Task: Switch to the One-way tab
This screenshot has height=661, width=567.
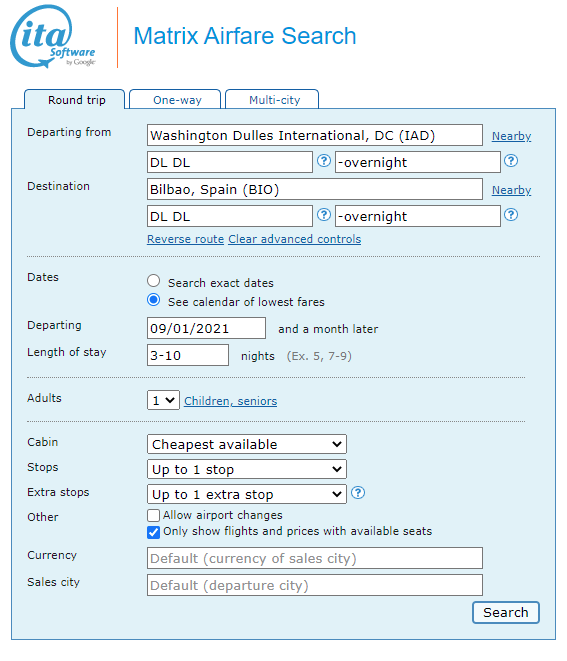Action: pyautogui.click(x=175, y=99)
